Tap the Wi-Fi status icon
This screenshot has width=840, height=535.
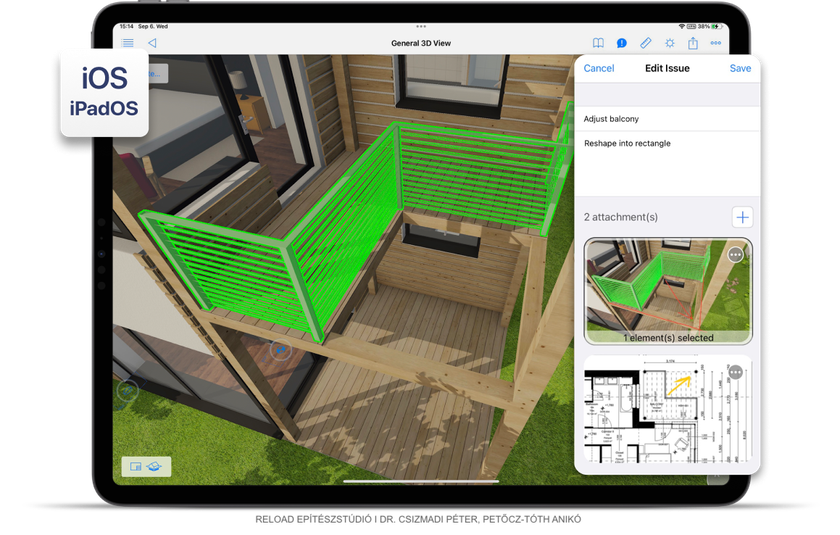681,26
